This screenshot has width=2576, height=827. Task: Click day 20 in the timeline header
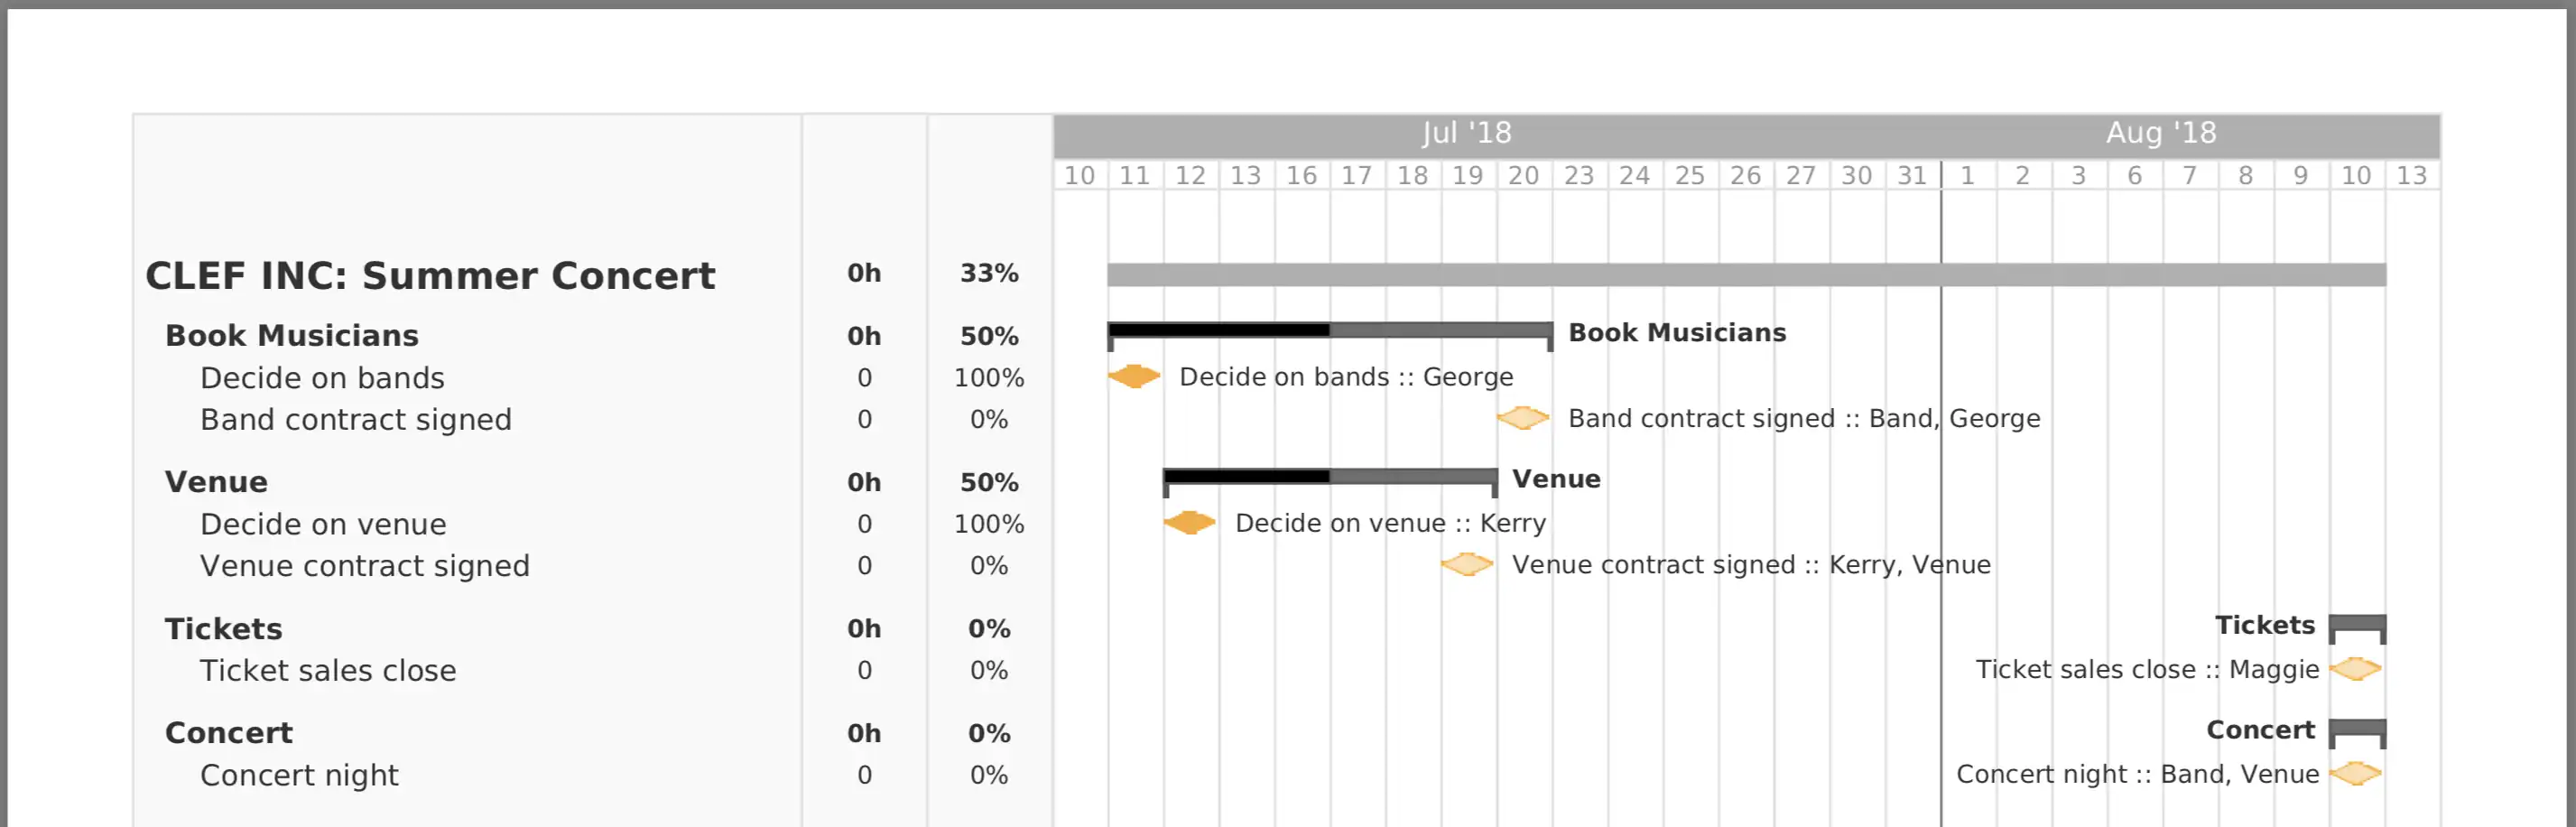click(x=1523, y=176)
